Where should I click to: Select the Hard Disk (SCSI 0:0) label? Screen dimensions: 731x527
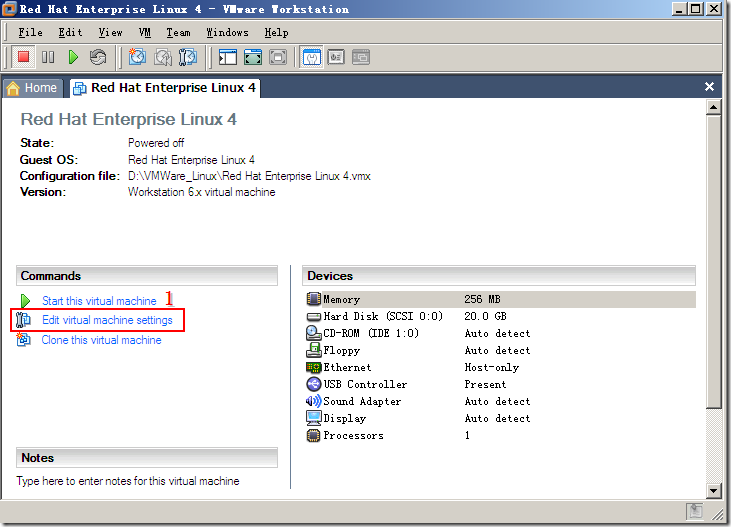click(383, 316)
